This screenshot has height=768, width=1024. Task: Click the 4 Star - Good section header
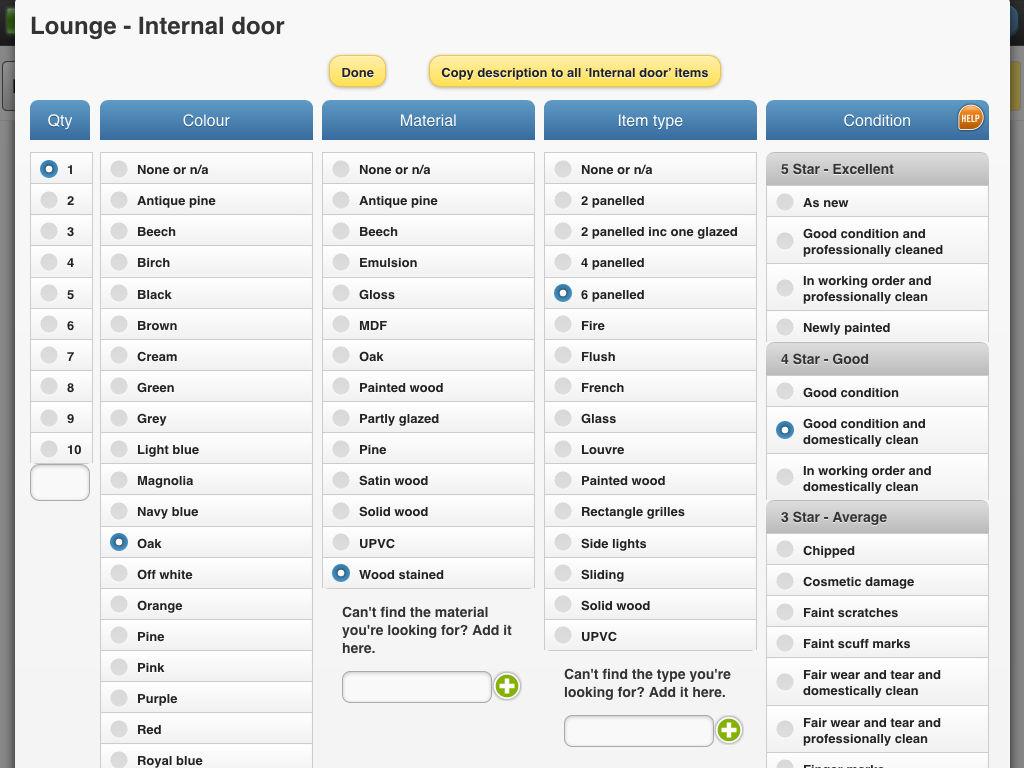point(877,359)
